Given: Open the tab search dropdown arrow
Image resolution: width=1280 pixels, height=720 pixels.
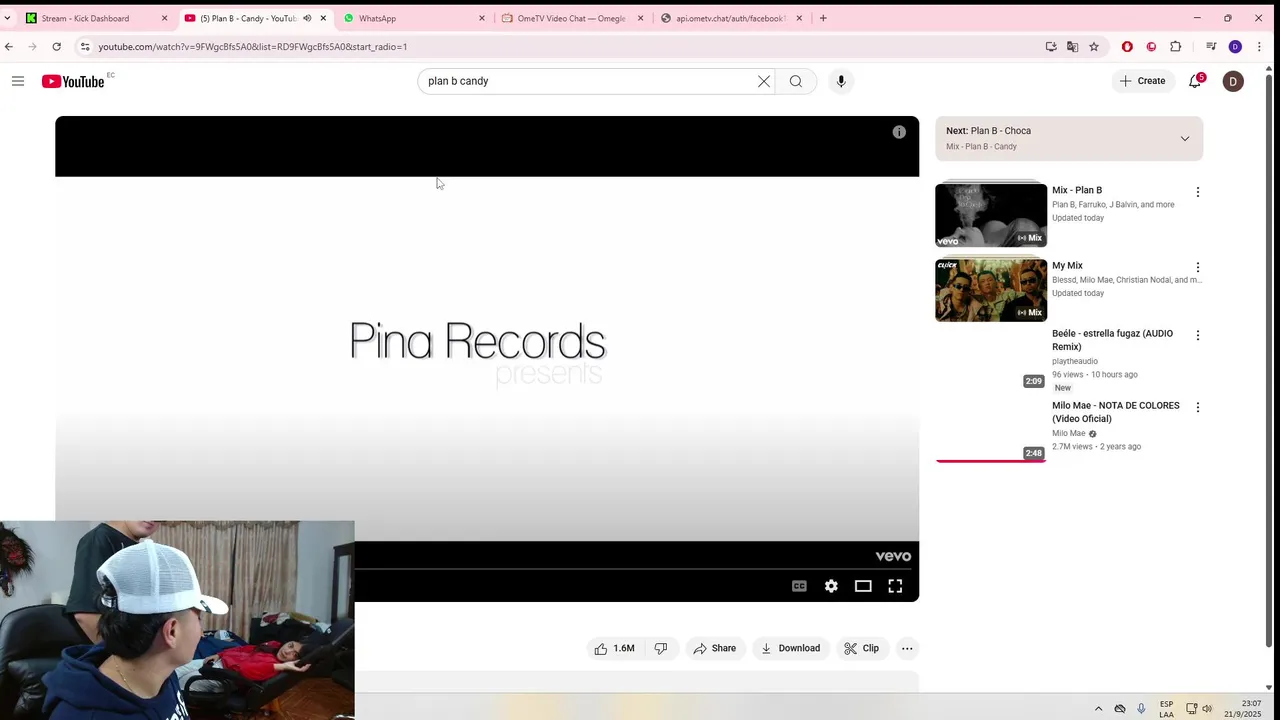Looking at the screenshot, I should (7, 18).
